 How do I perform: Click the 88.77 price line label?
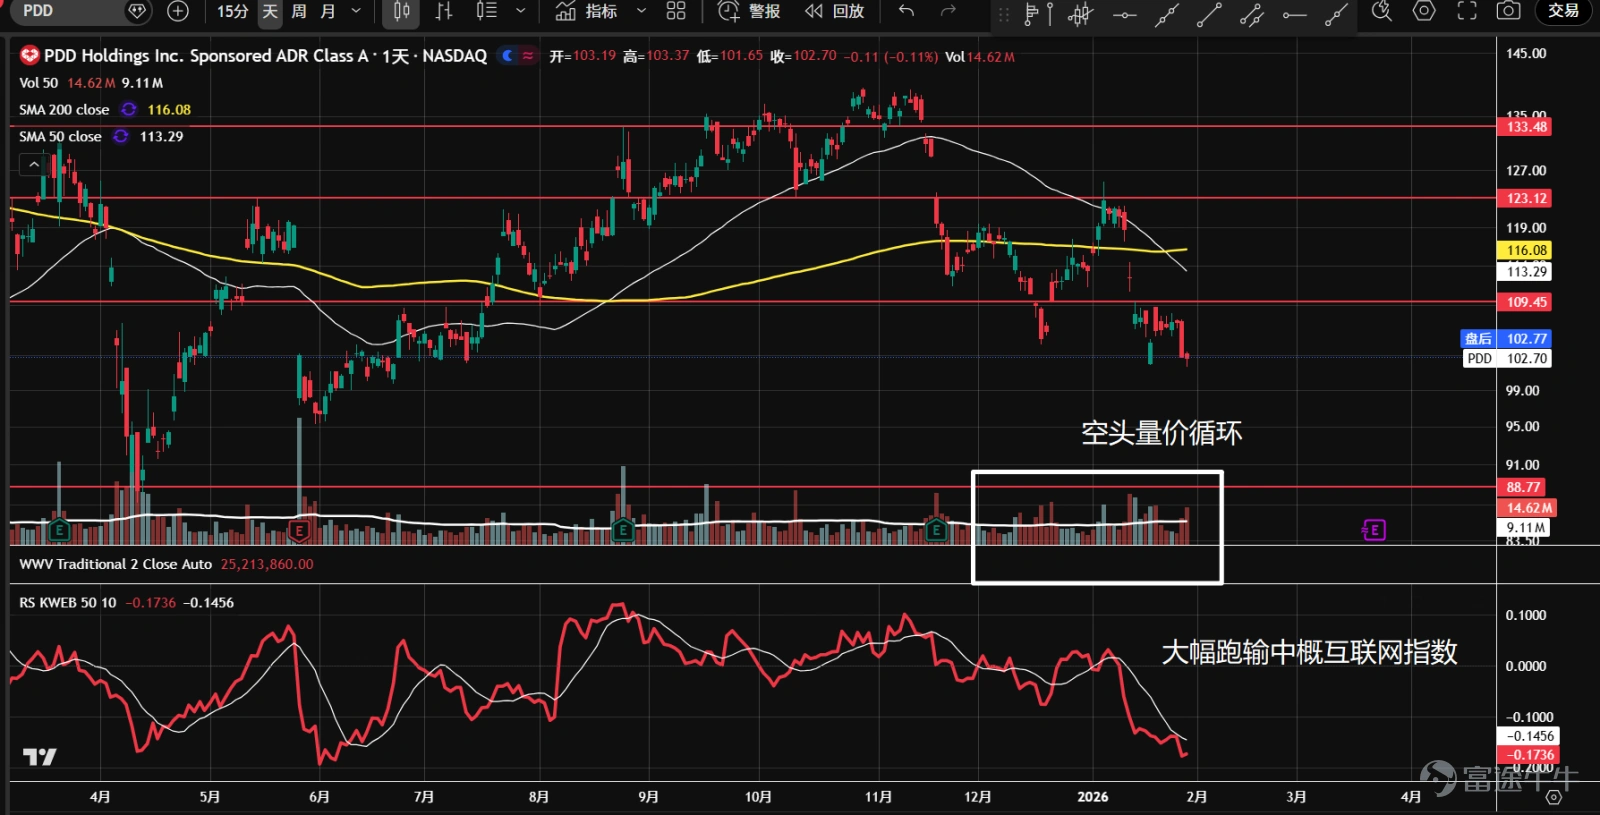coord(1522,487)
